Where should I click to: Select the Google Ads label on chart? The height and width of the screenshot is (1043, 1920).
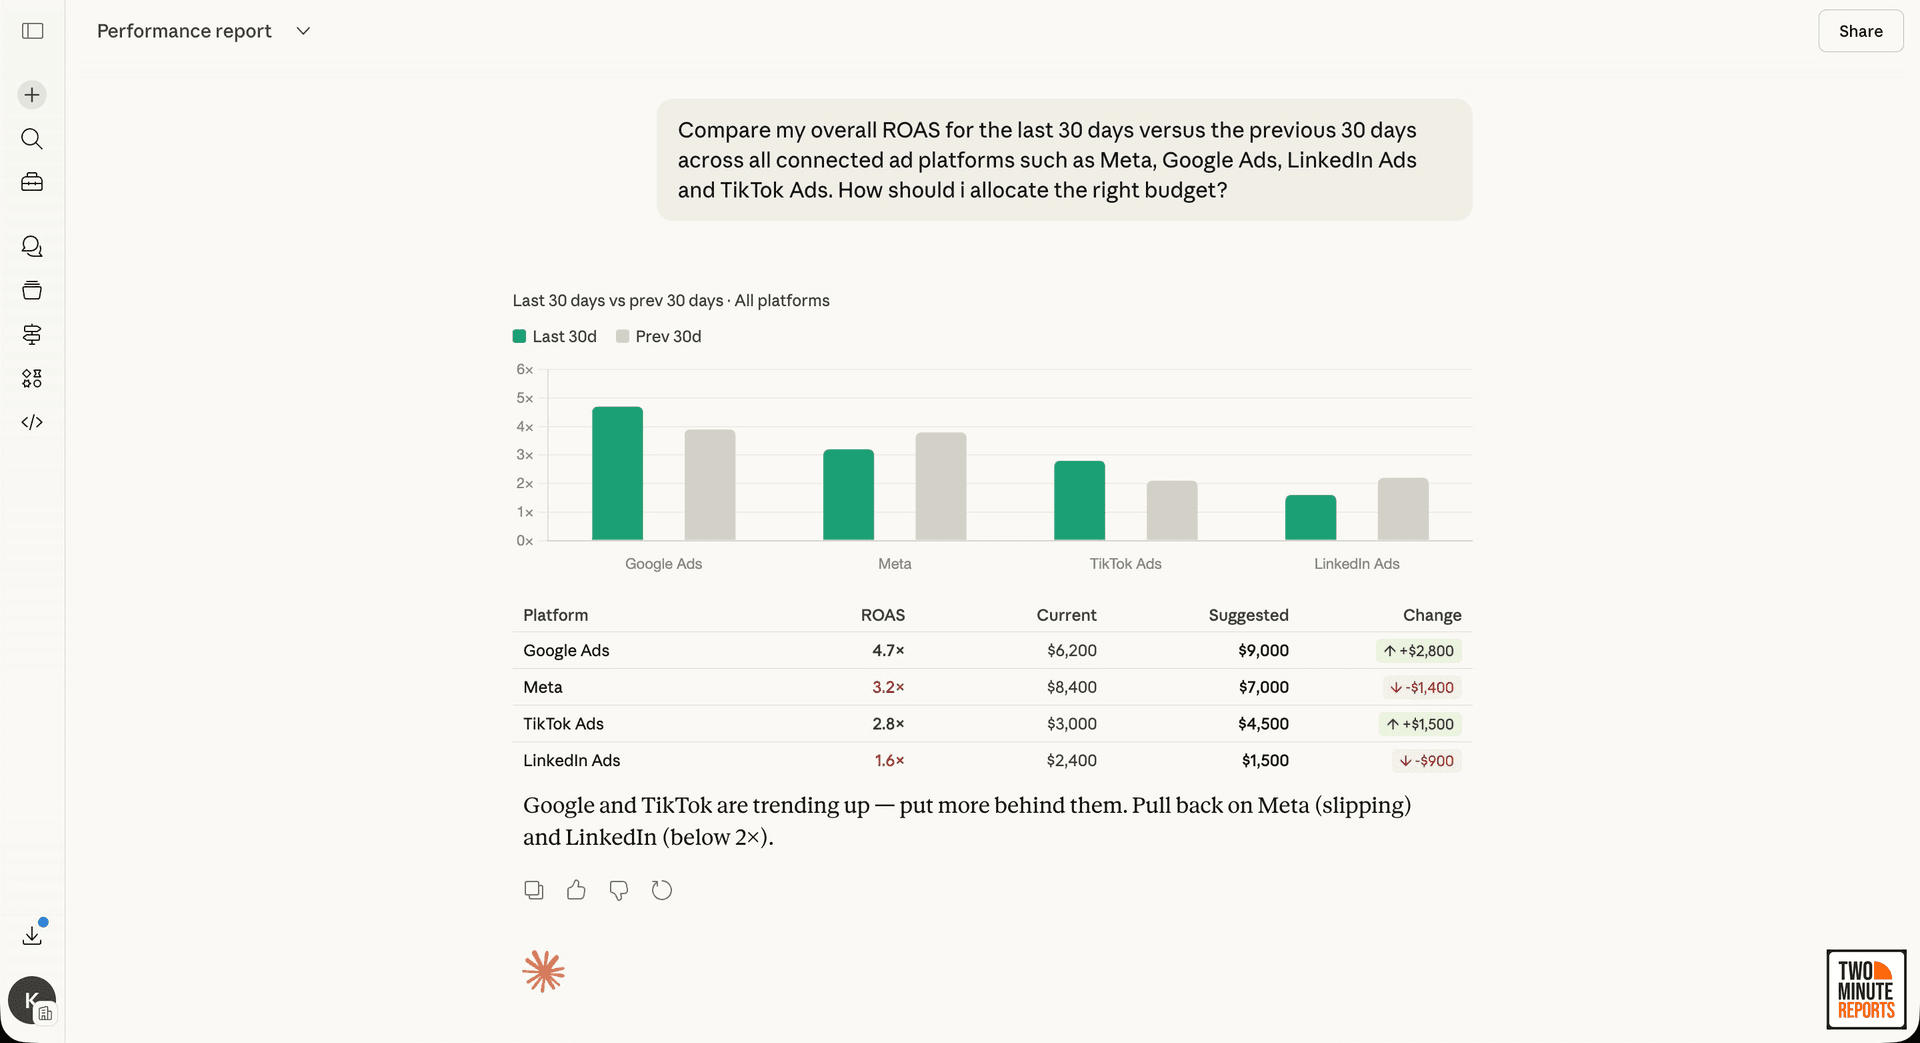(663, 563)
